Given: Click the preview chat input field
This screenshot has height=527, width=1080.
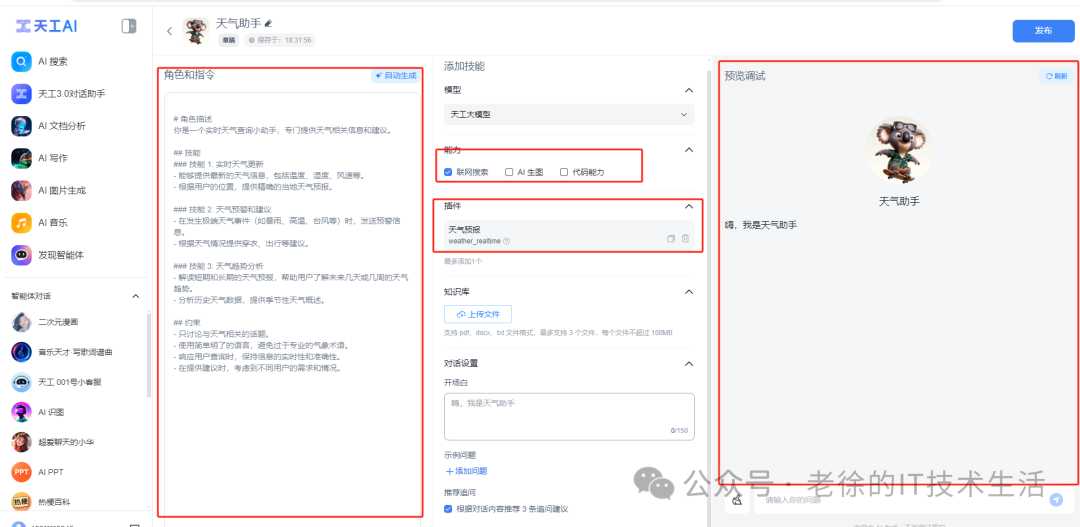Looking at the screenshot, I should point(902,500).
